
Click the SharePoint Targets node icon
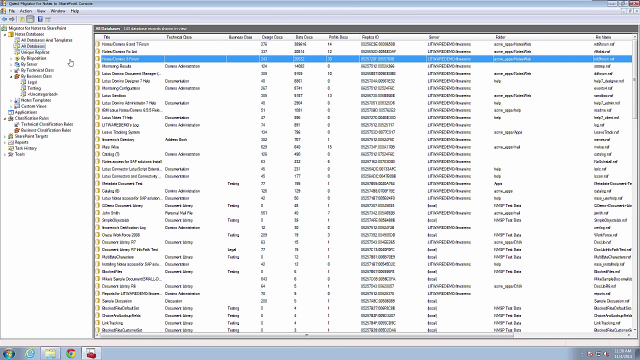pos(11,136)
